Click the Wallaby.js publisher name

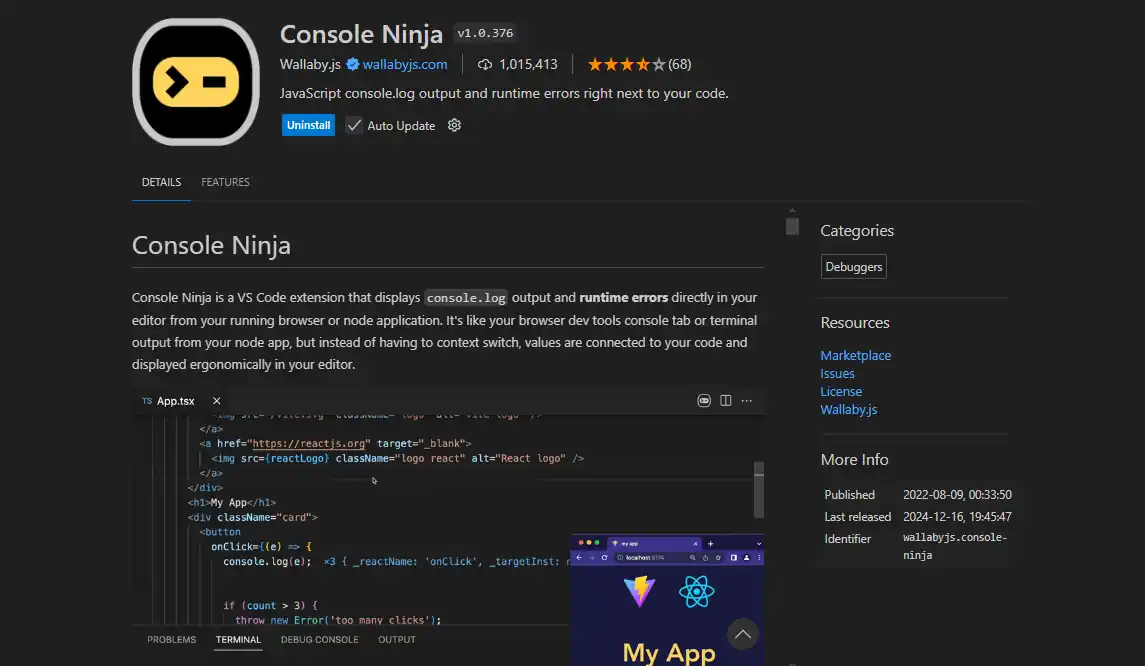coord(310,64)
